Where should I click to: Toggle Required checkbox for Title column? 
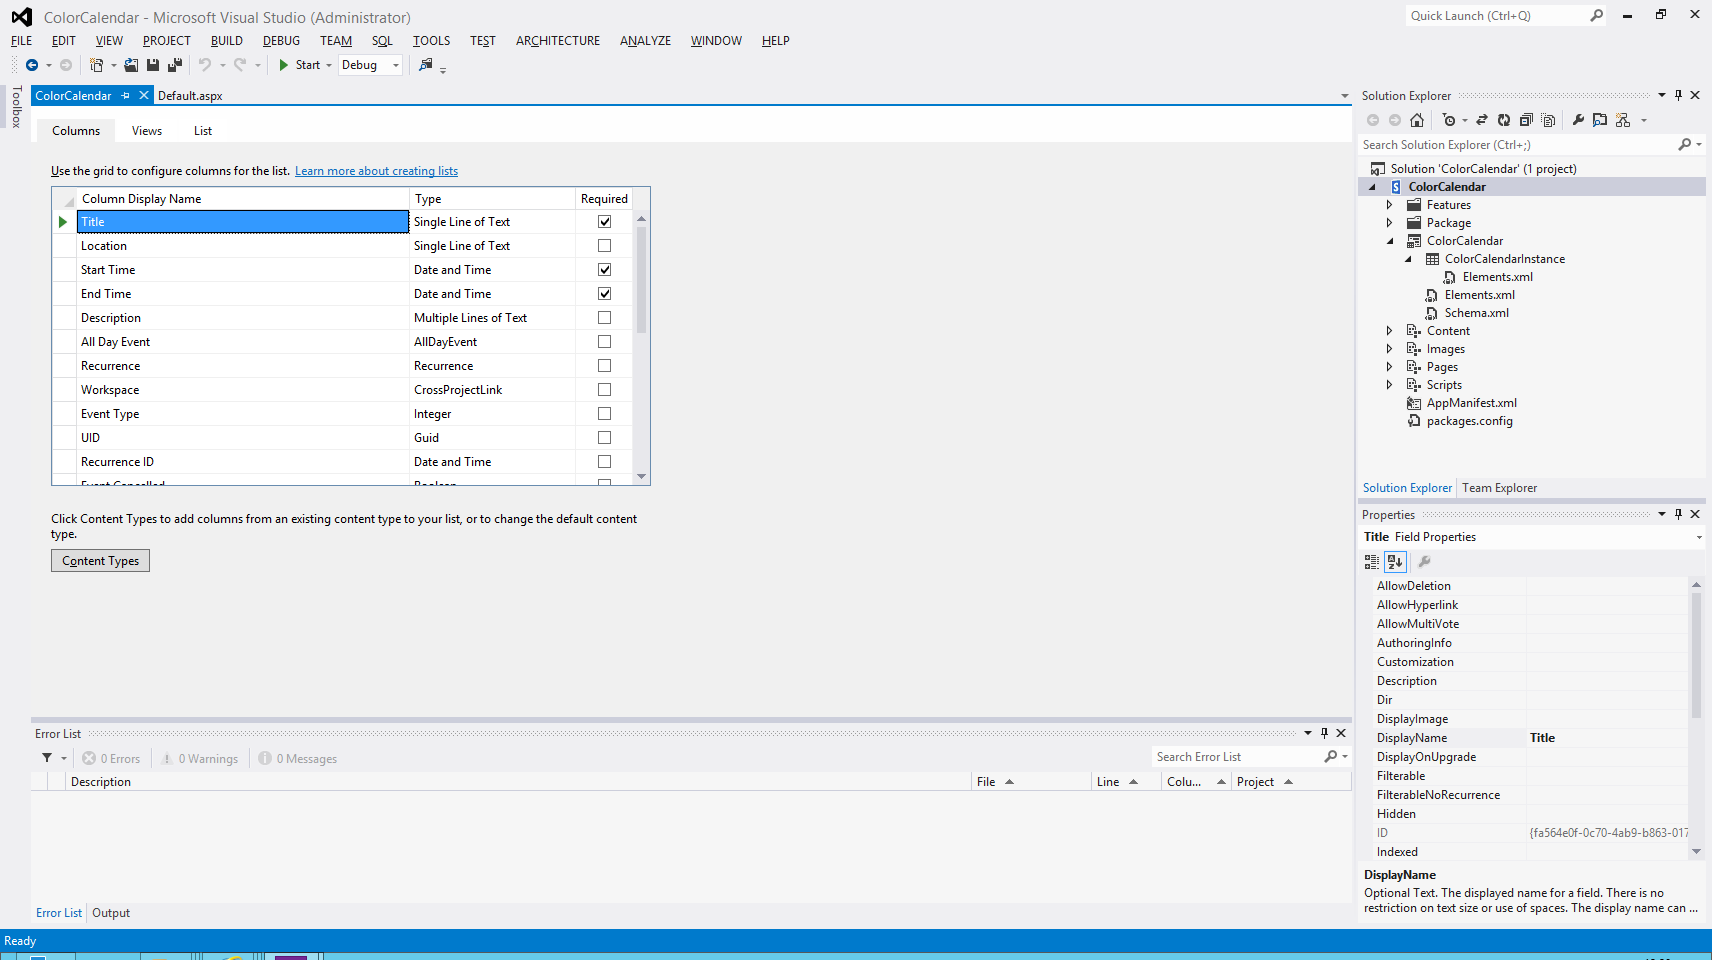coord(604,222)
